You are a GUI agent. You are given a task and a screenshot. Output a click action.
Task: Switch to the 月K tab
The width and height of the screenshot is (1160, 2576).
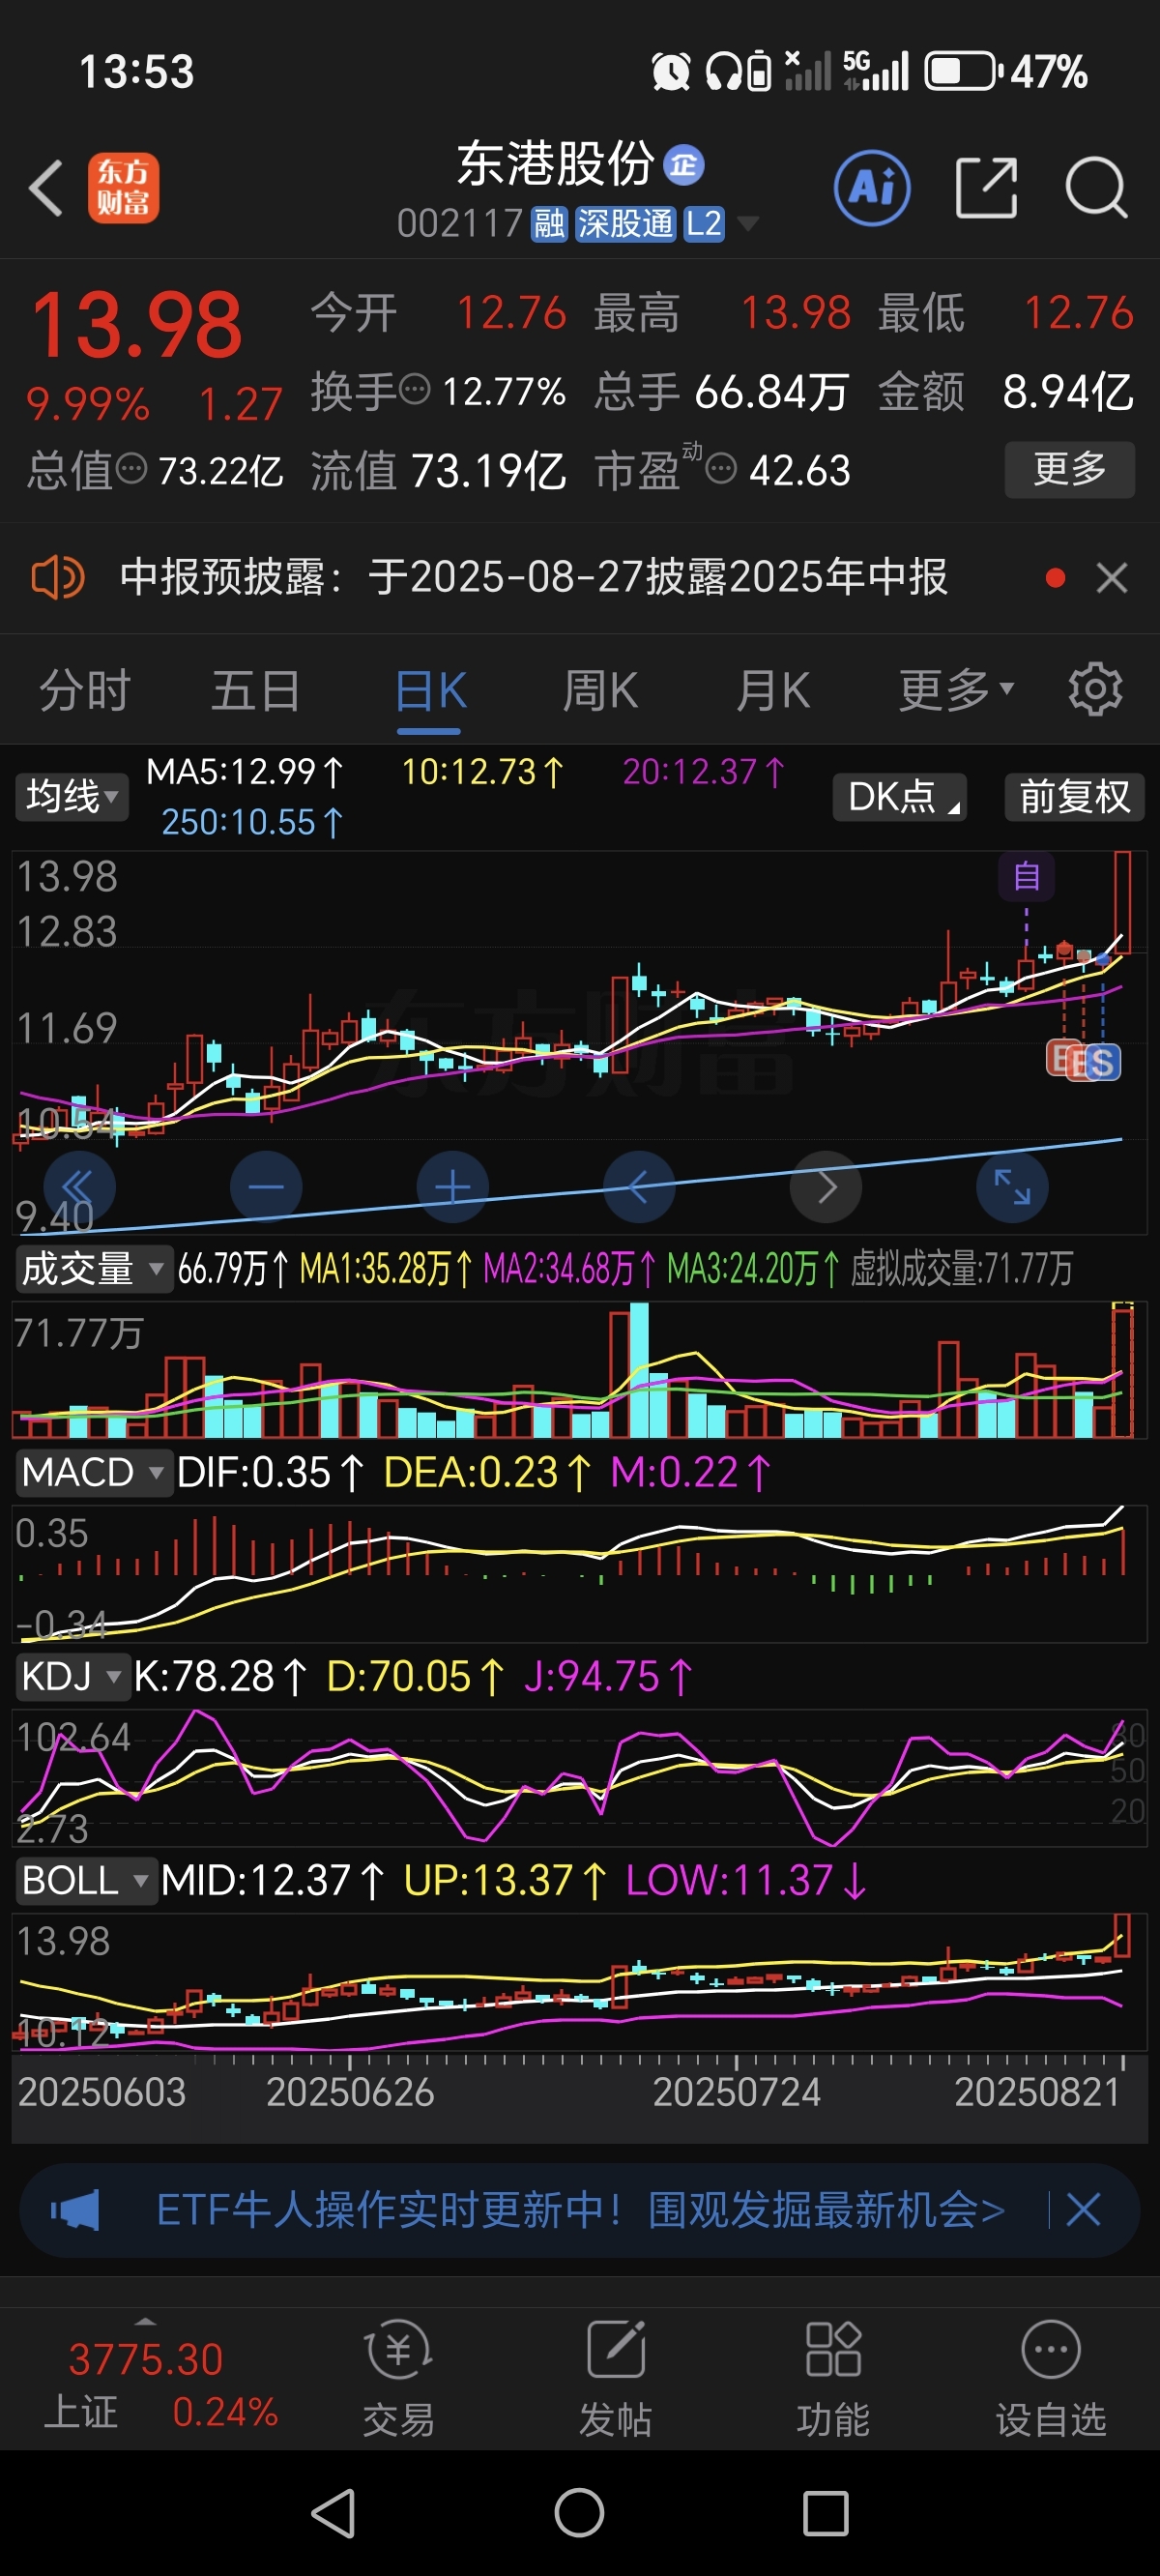[x=773, y=691]
